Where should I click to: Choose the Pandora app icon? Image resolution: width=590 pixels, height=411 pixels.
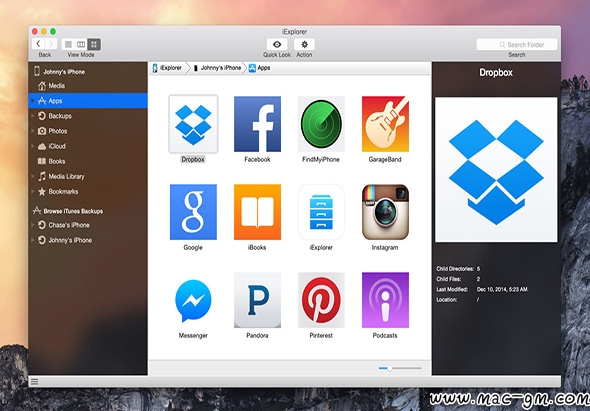pos(257,300)
